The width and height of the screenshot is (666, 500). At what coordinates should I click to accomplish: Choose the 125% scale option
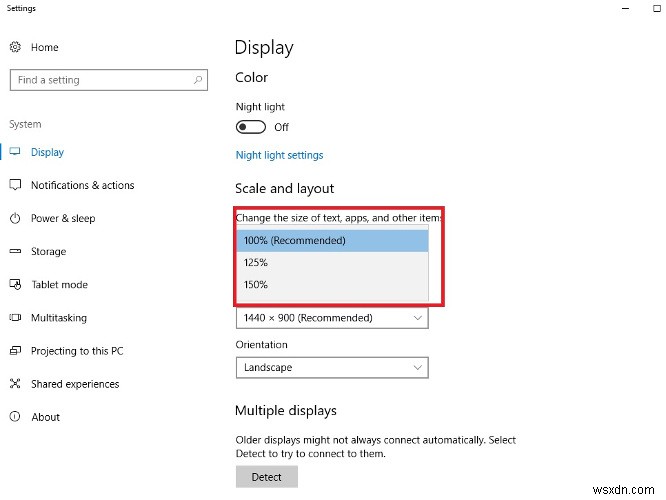click(333, 263)
